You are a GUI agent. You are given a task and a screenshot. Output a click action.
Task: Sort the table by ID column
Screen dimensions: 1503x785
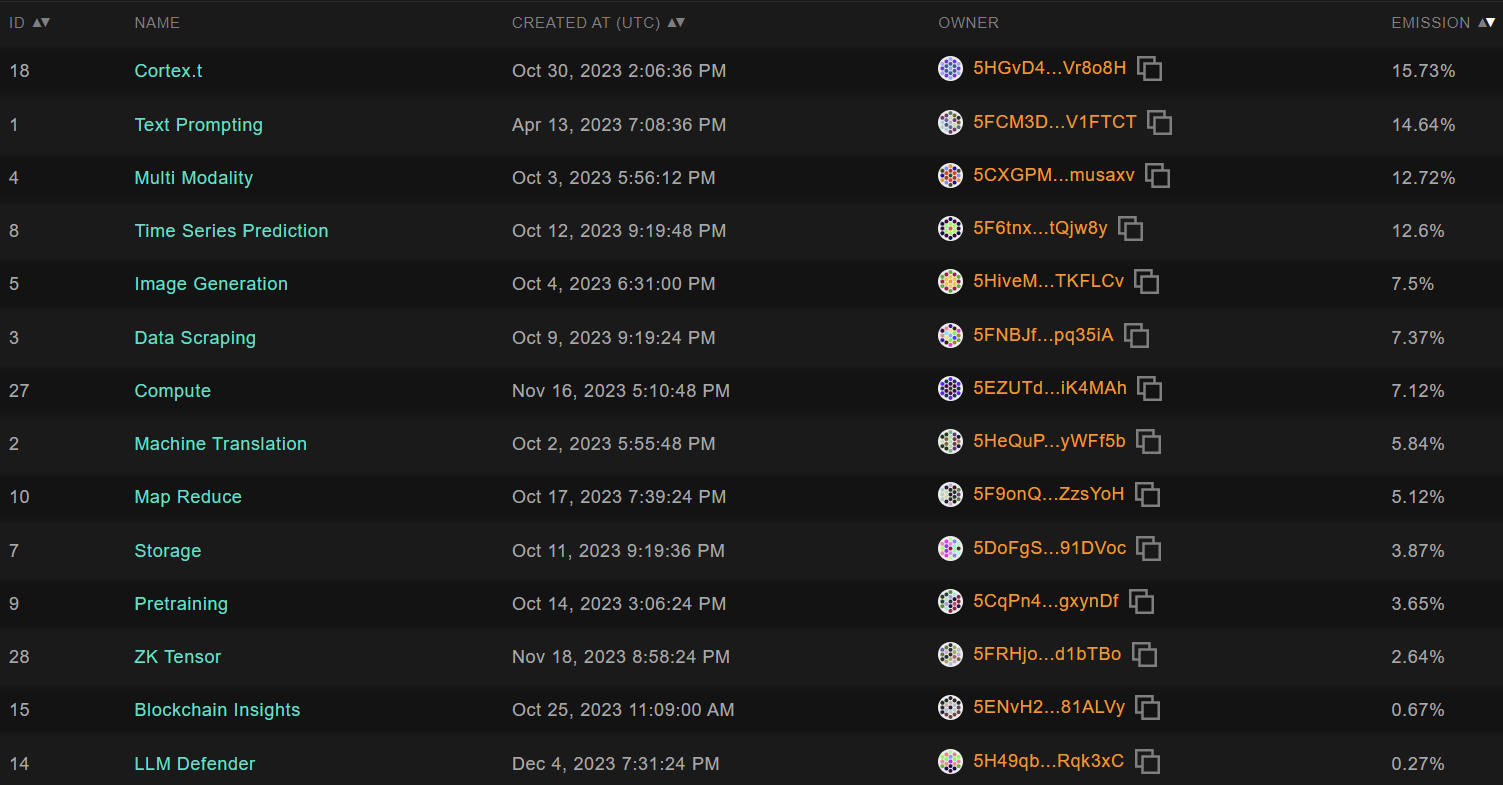[41, 22]
